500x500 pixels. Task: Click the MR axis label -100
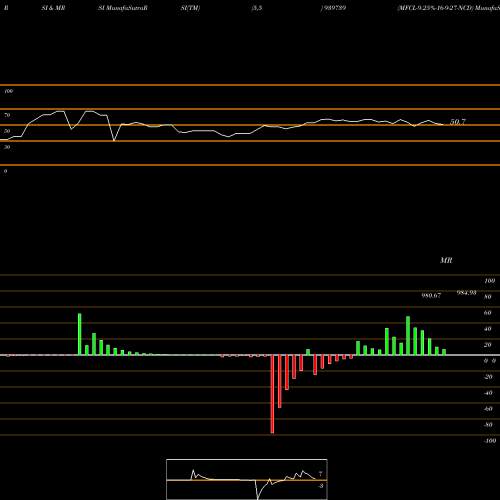point(490,441)
